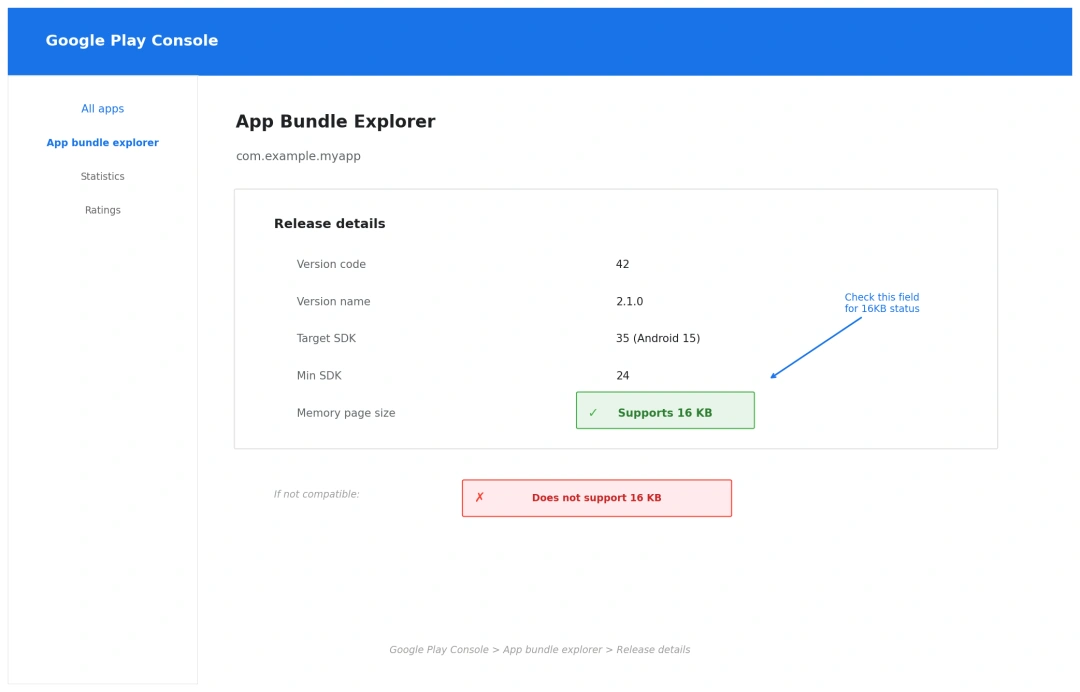Click the Does not support 16 KB badge
1080x692 pixels.
[596, 497]
